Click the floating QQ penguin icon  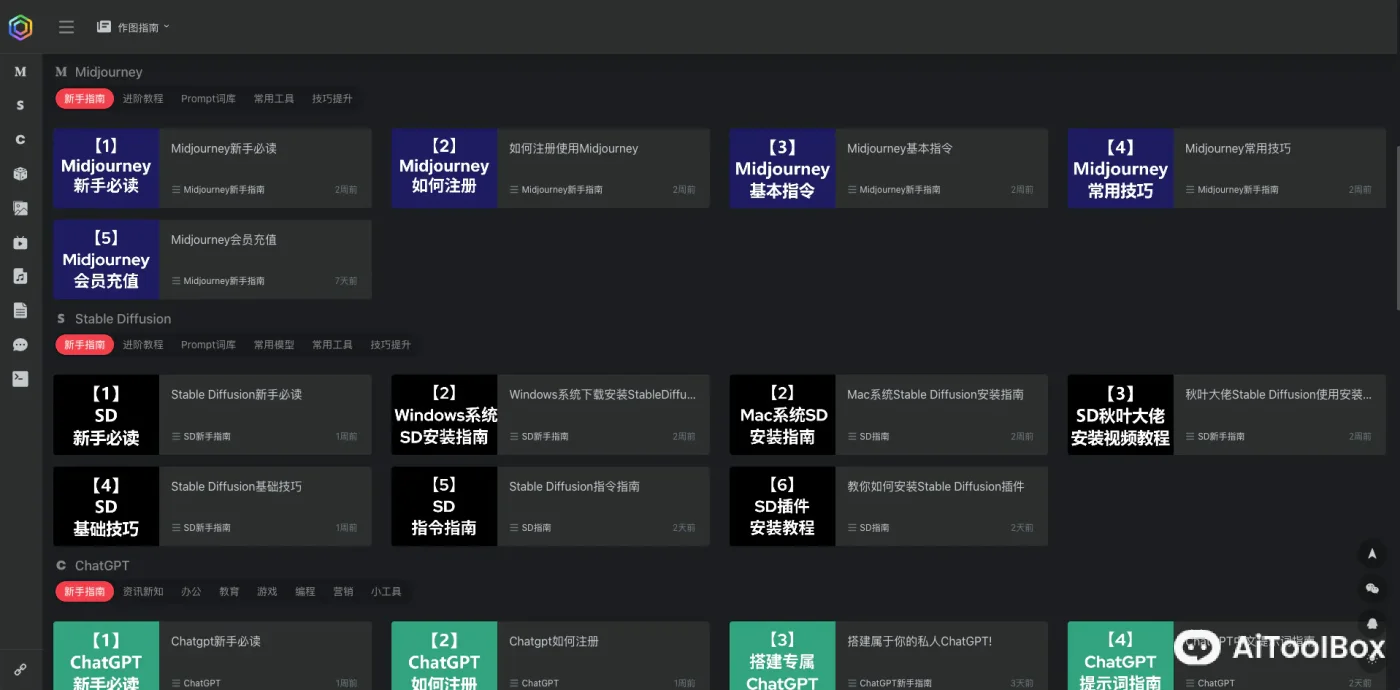click(1372, 623)
